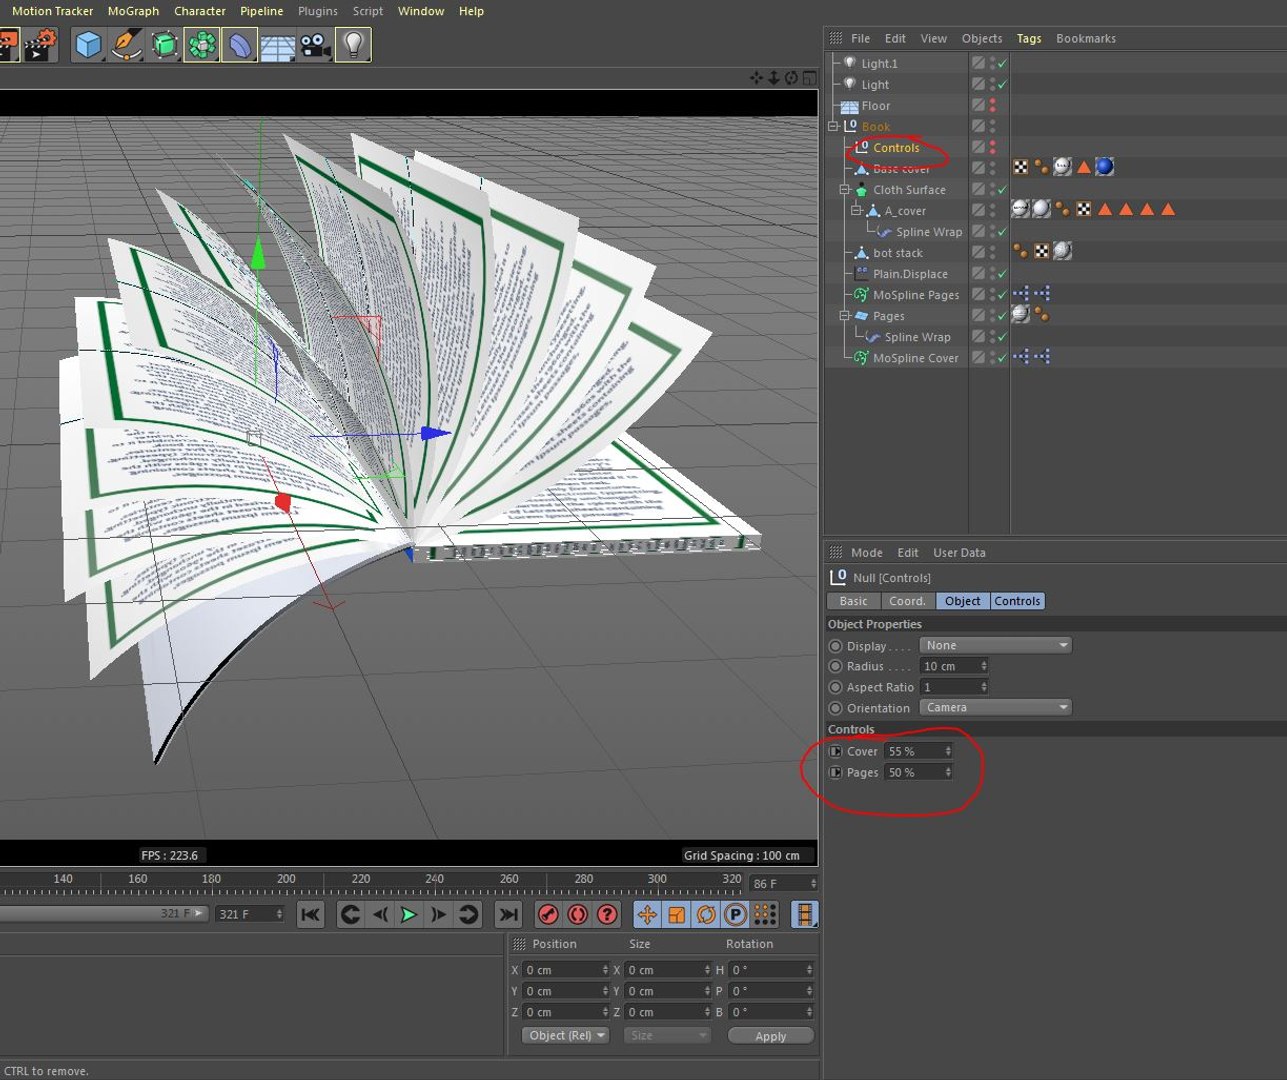The width and height of the screenshot is (1287, 1080).
Task: Add a floor environment object icon
Action: tap(278, 45)
